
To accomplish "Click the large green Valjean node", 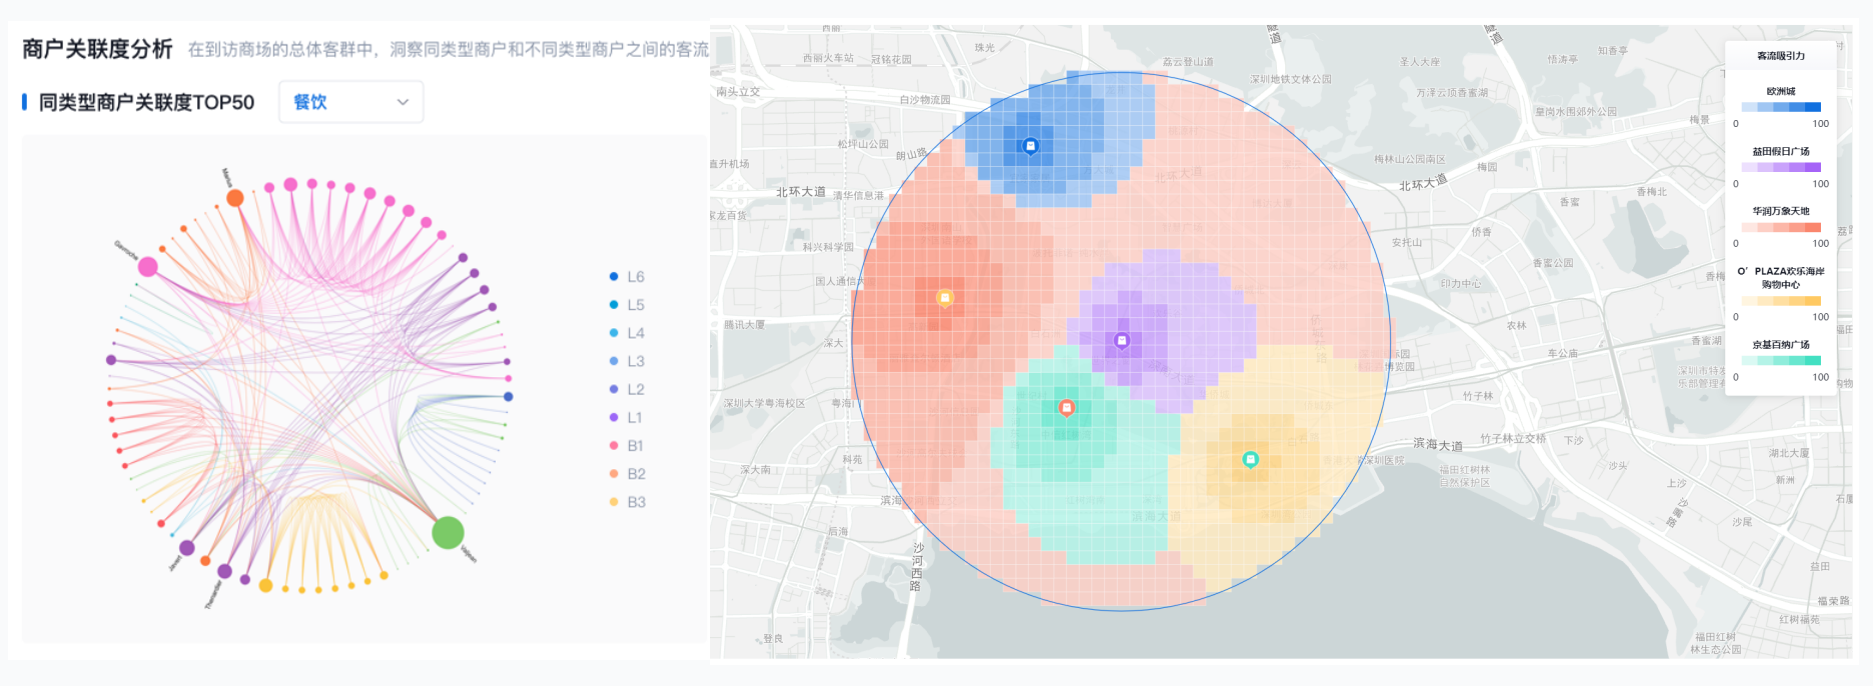I will [x=447, y=532].
